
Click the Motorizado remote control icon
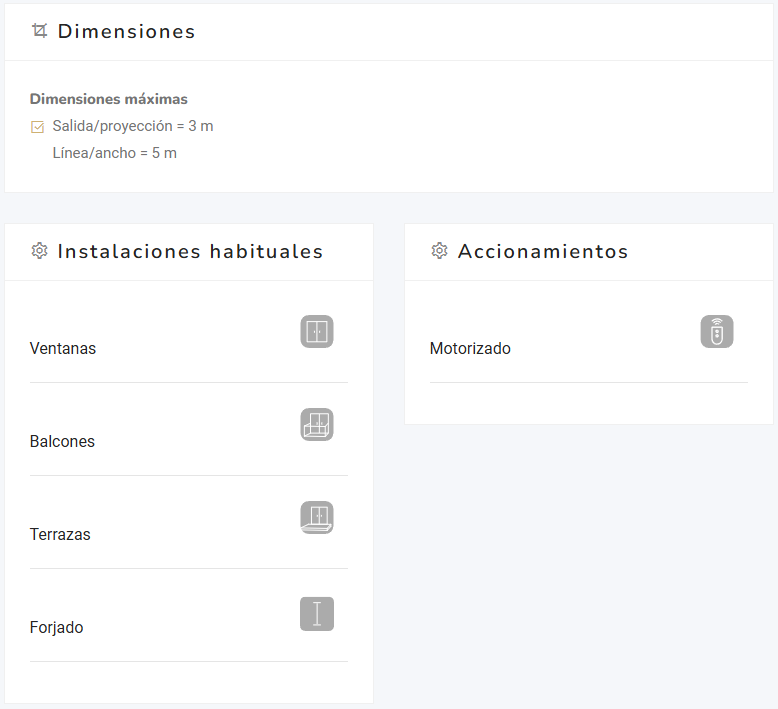[x=717, y=332]
